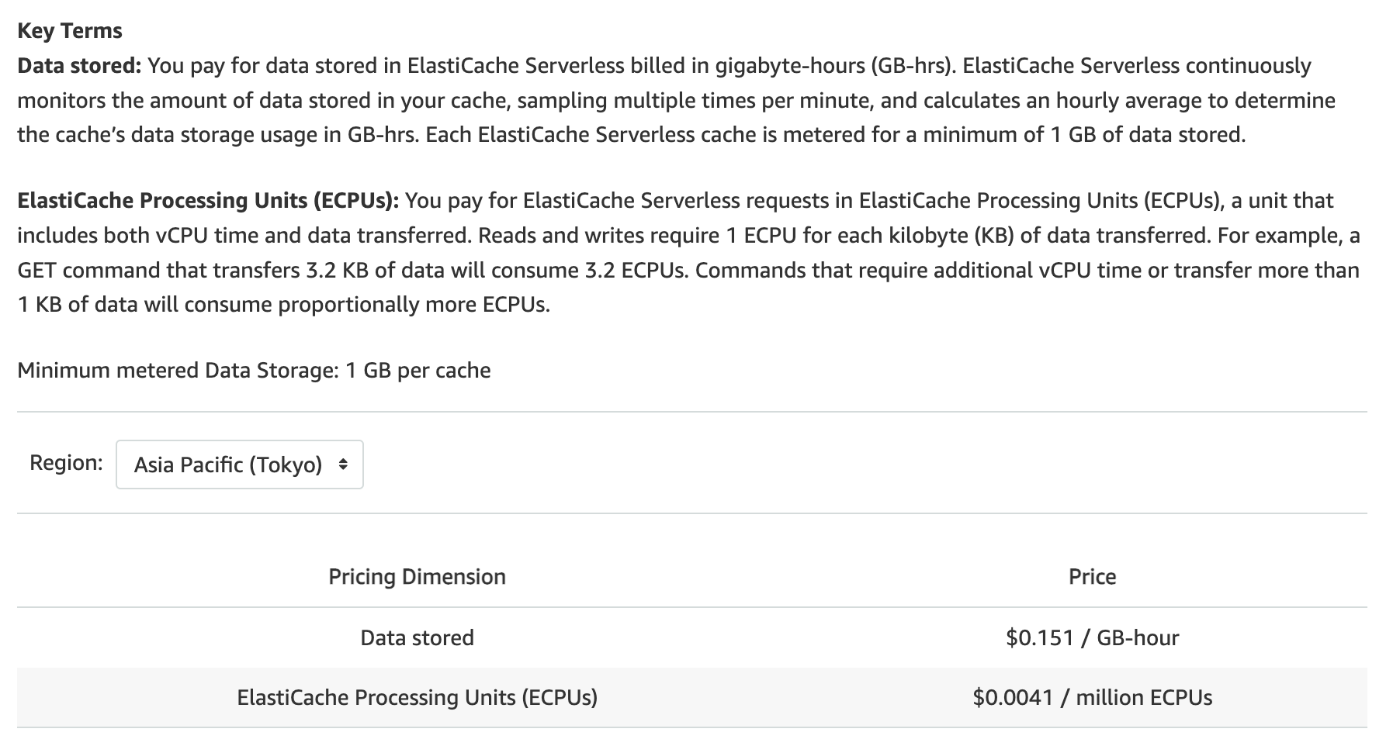Click the text 'Asia Pacific (Tokyo)' in the selector

point(228,465)
